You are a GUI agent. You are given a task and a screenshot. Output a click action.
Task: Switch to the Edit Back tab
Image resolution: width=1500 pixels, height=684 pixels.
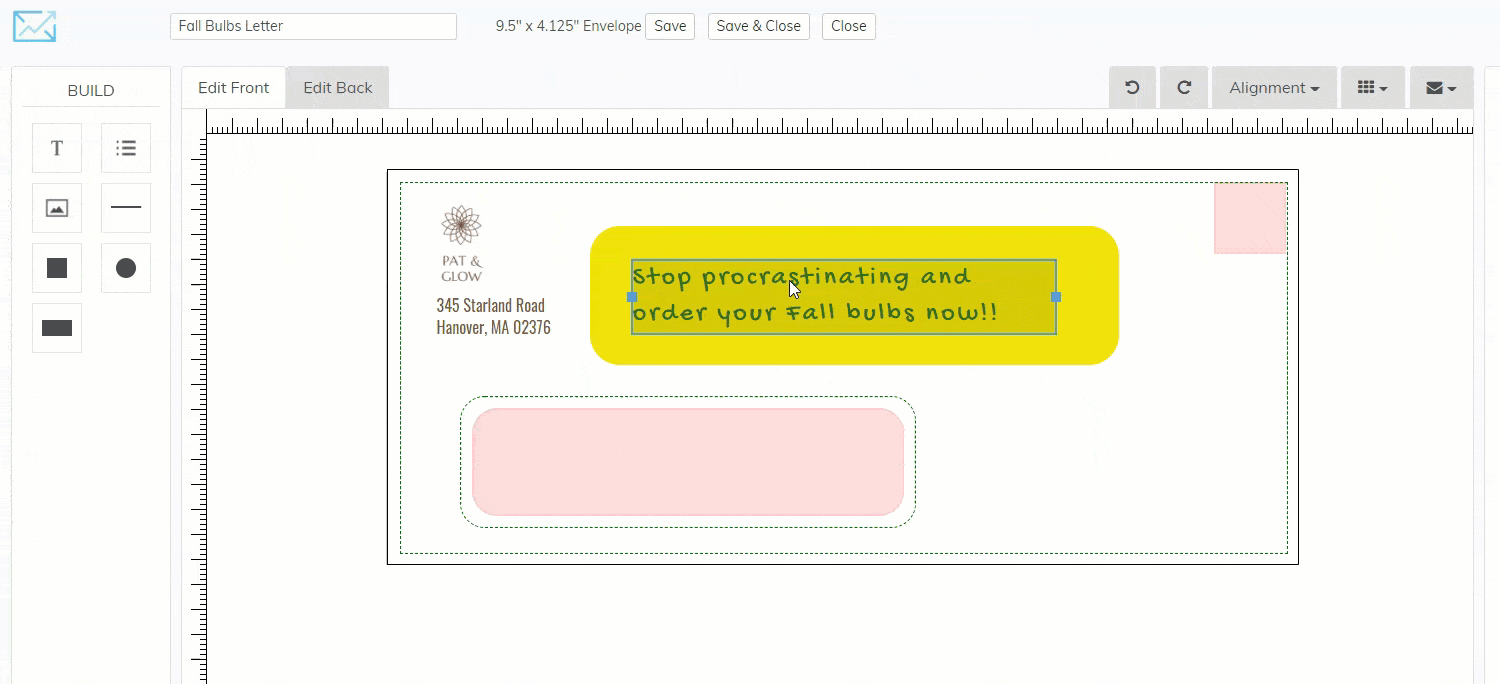[338, 88]
